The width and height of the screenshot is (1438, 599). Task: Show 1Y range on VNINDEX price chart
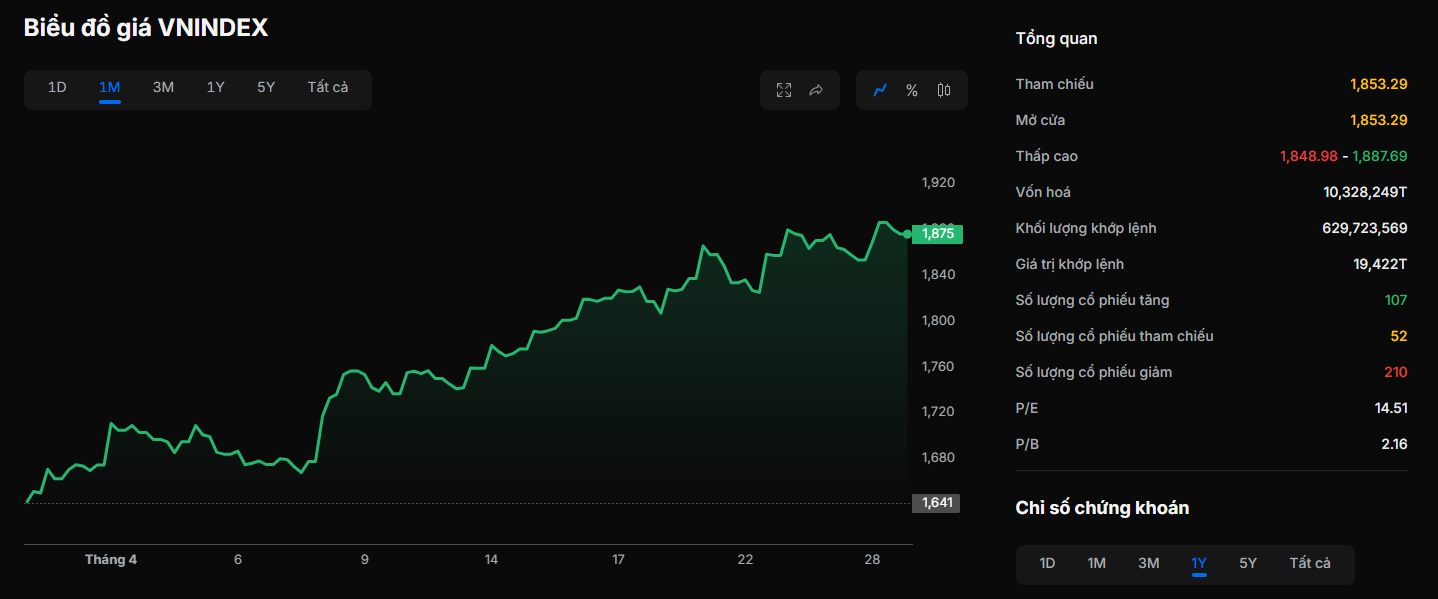(x=215, y=88)
